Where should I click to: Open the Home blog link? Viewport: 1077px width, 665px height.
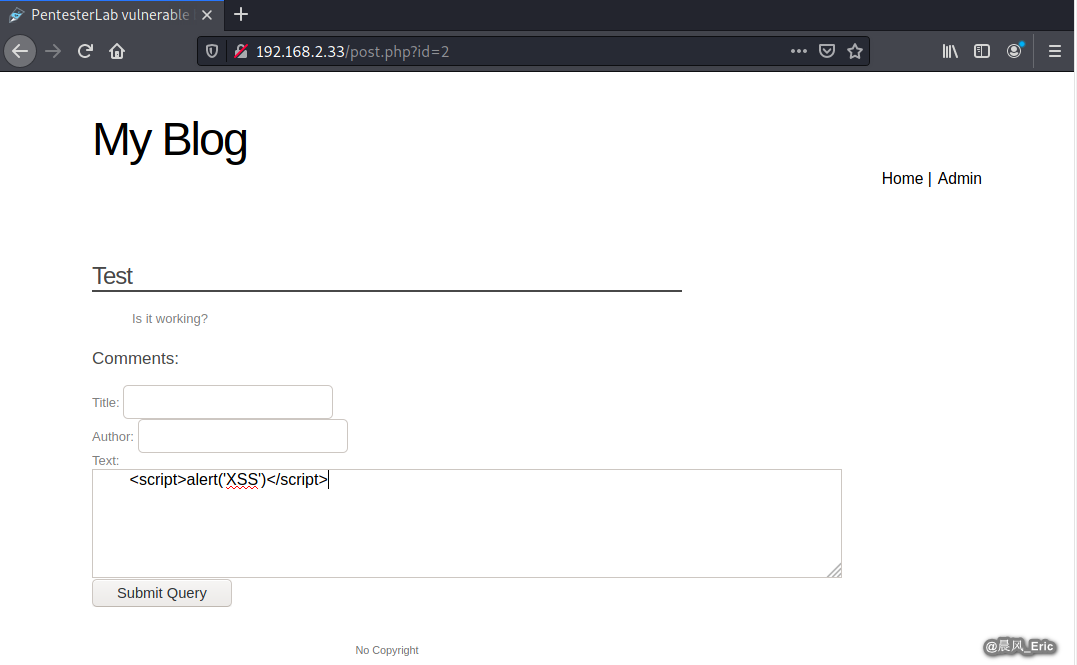pos(902,179)
